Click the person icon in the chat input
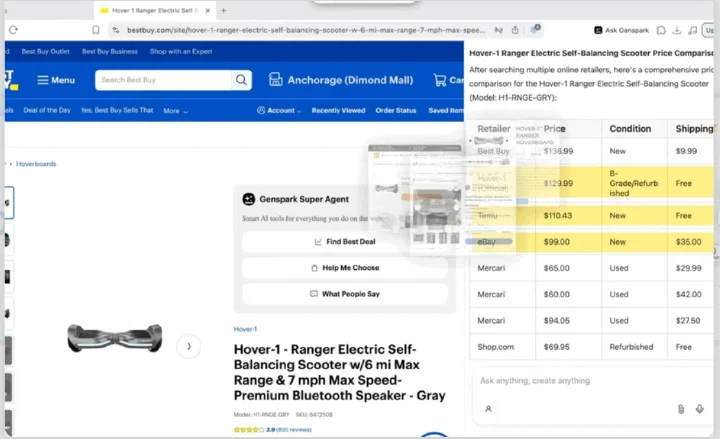The width and height of the screenshot is (720, 439). click(x=488, y=409)
